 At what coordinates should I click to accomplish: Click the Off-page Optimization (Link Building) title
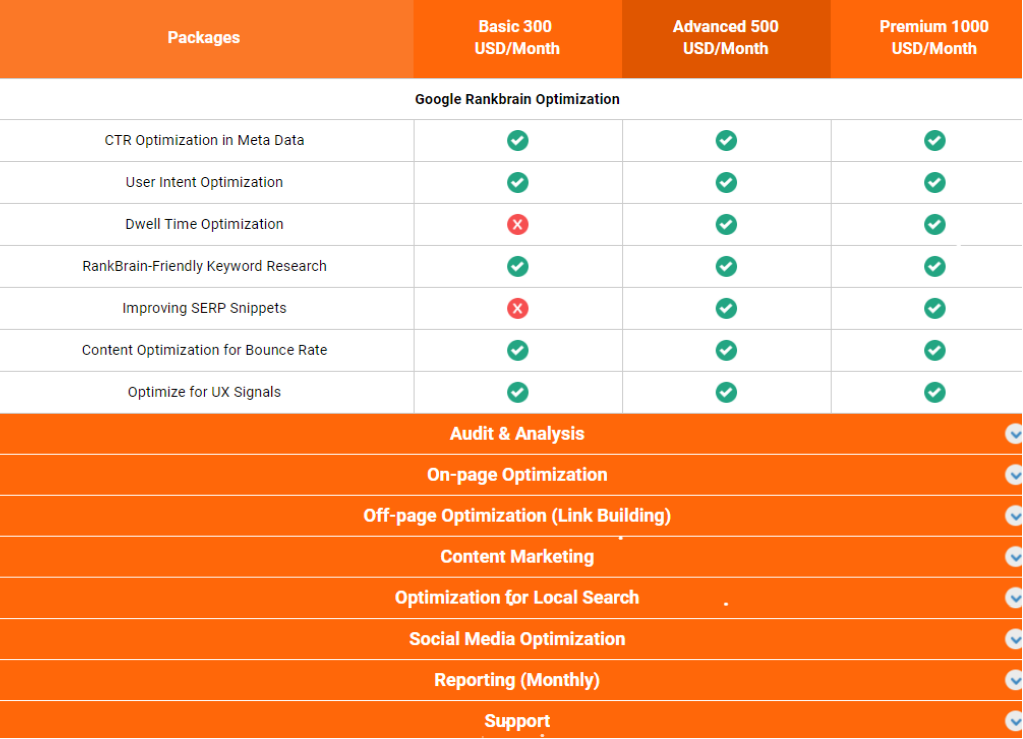click(517, 516)
